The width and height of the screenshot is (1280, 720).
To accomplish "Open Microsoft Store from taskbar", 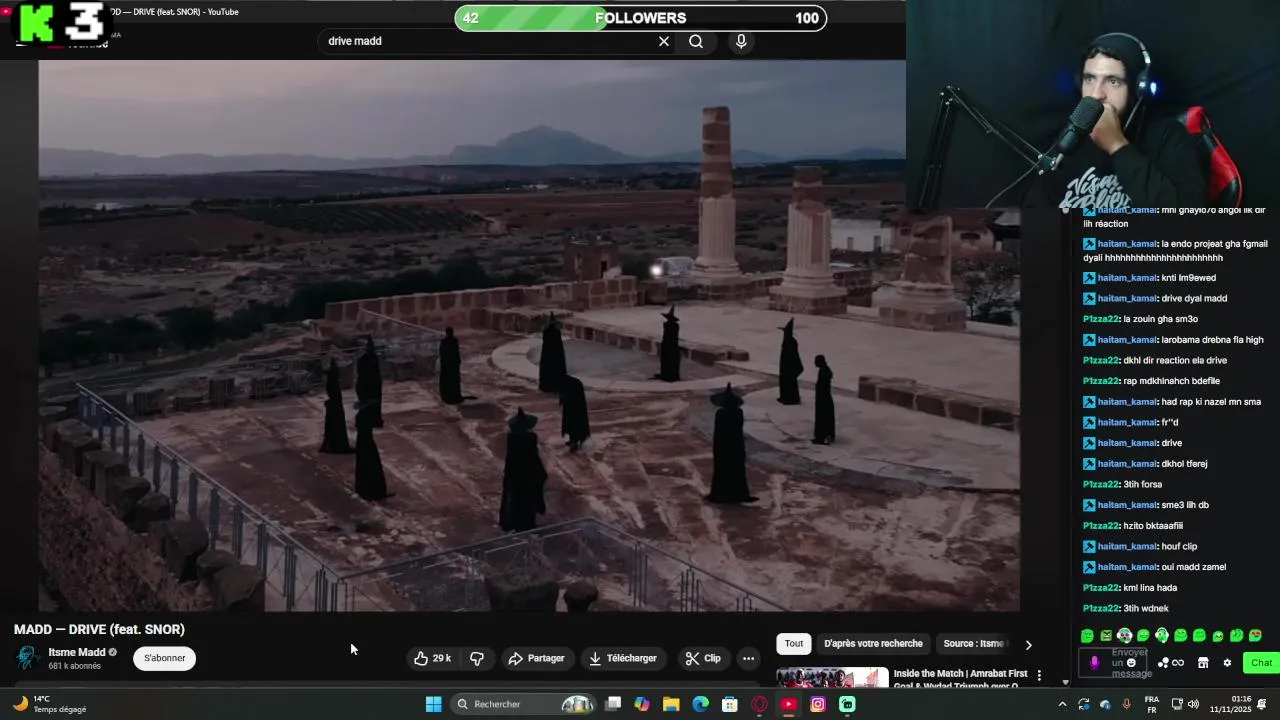I will tap(730, 704).
